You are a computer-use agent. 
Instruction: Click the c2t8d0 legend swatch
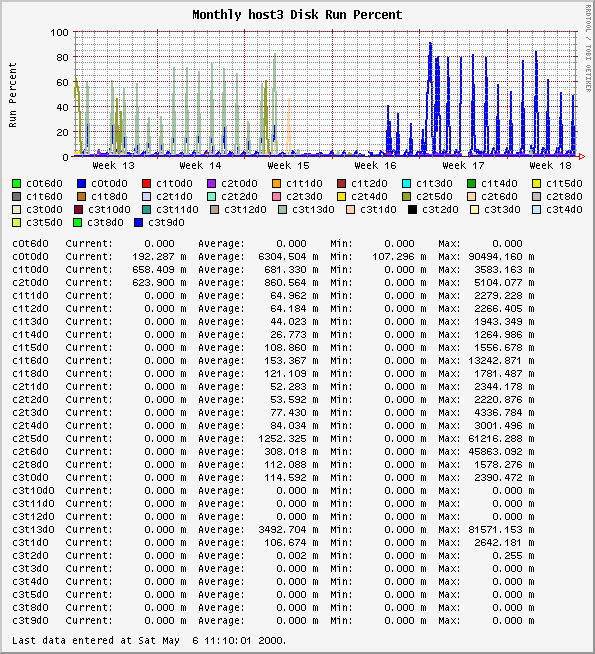[x=537, y=196]
